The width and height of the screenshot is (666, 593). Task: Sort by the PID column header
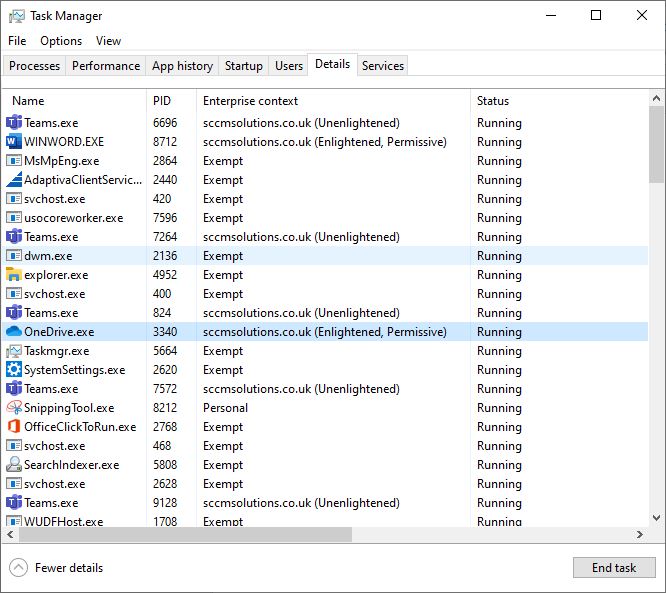pyautogui.click(x=162, y=100)
